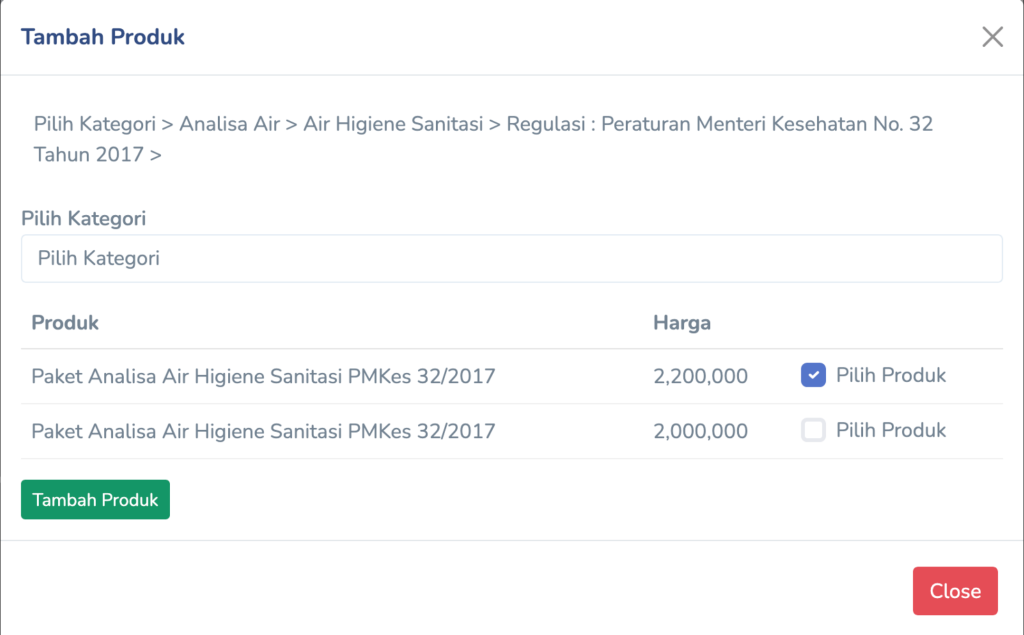Image resolution: width=1024 pixels, height=635 pixels.
Task: Close the modal with the X icon
Action: click(992, 38)
